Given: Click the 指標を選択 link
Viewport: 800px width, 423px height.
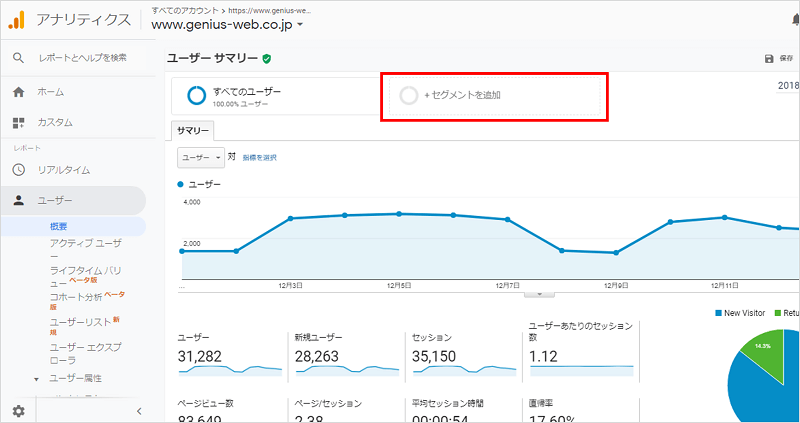Looking at the screenshot, I should (x=260, y=158).
